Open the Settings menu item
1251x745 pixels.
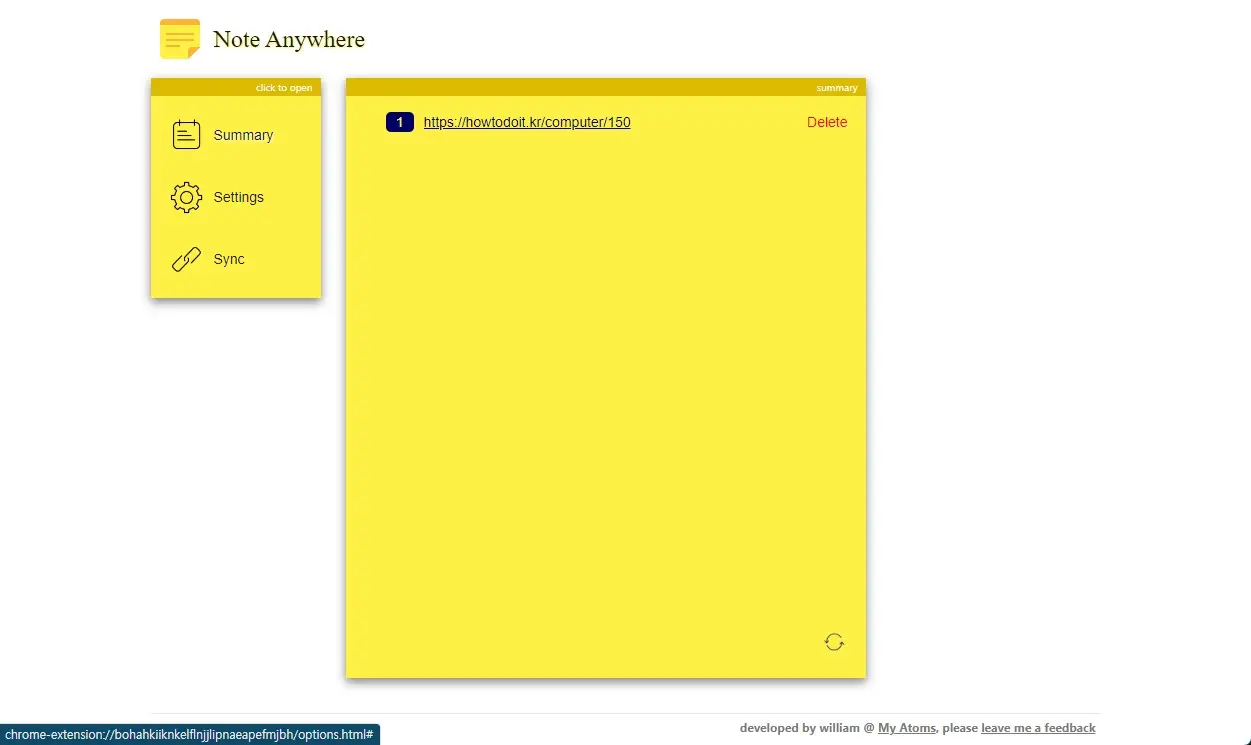(x=238, y=197)
